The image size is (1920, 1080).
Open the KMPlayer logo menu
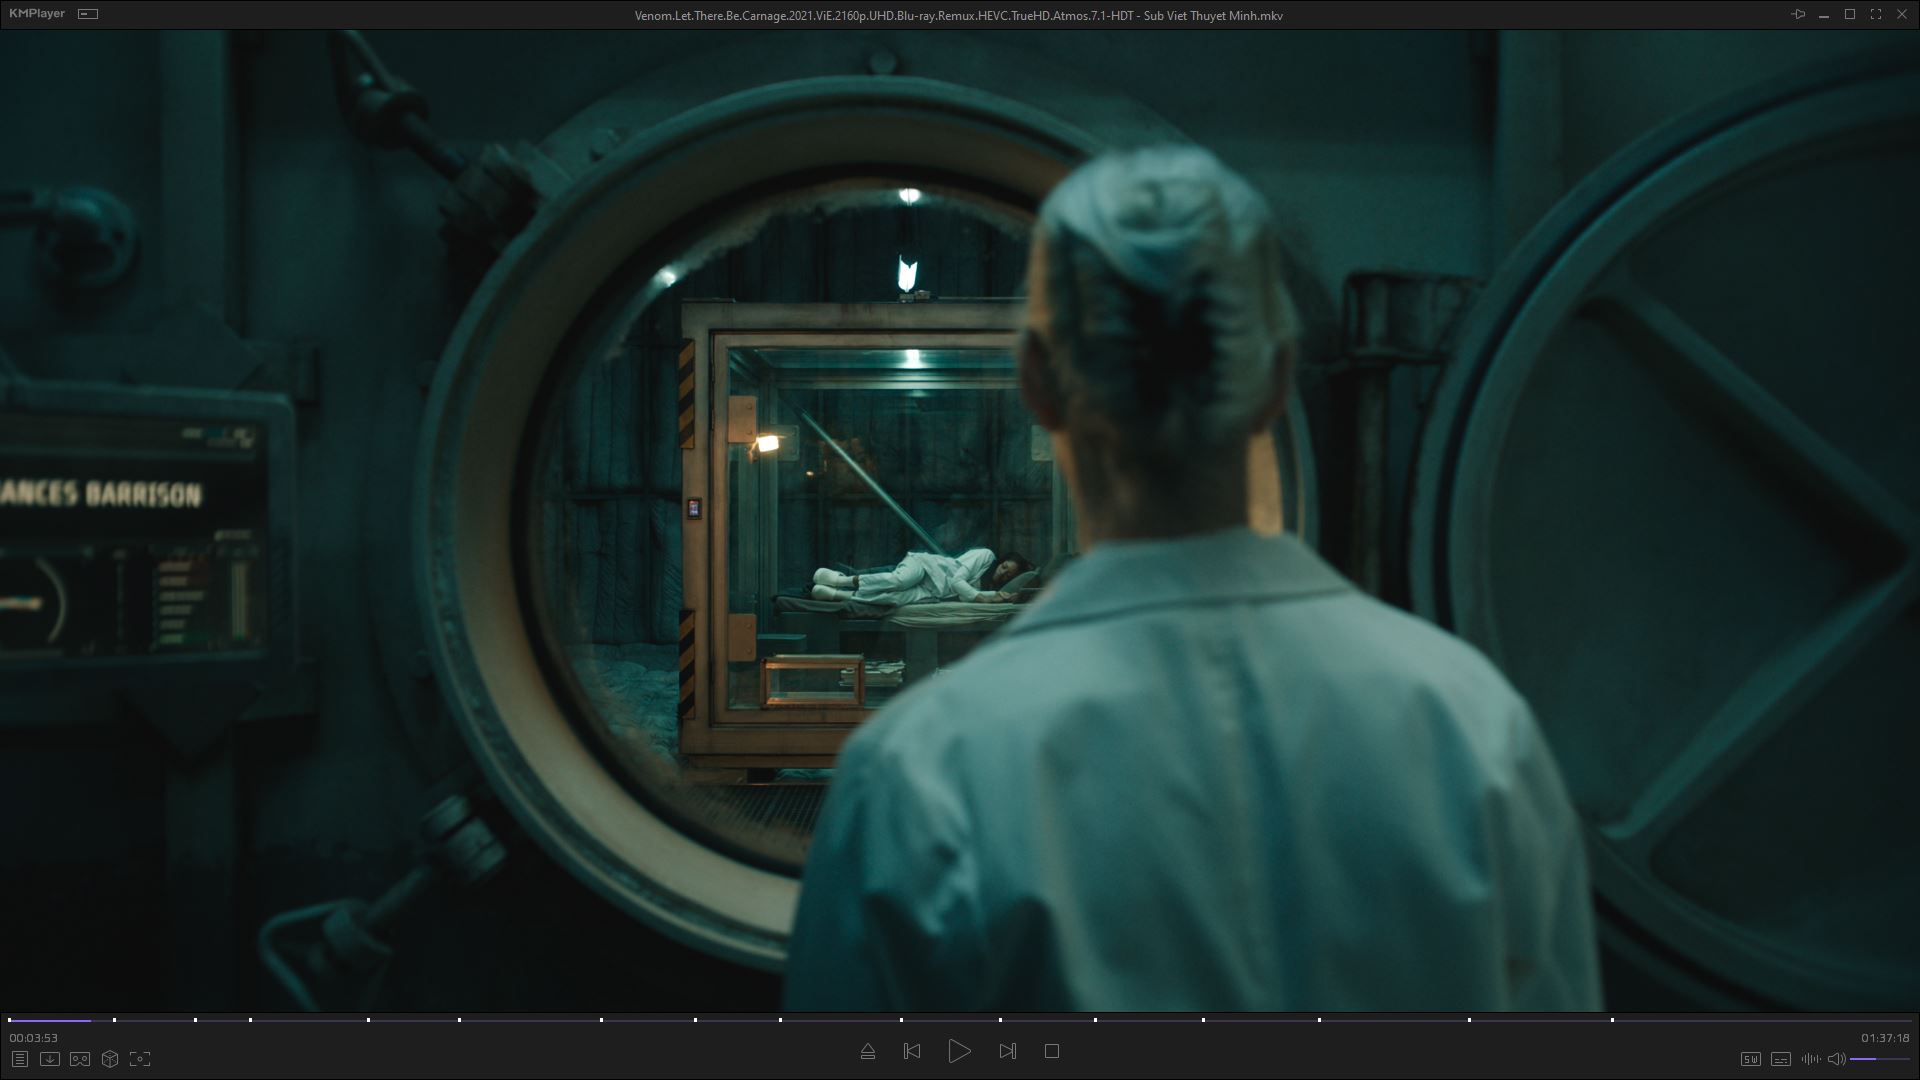[x=37, y=14]
